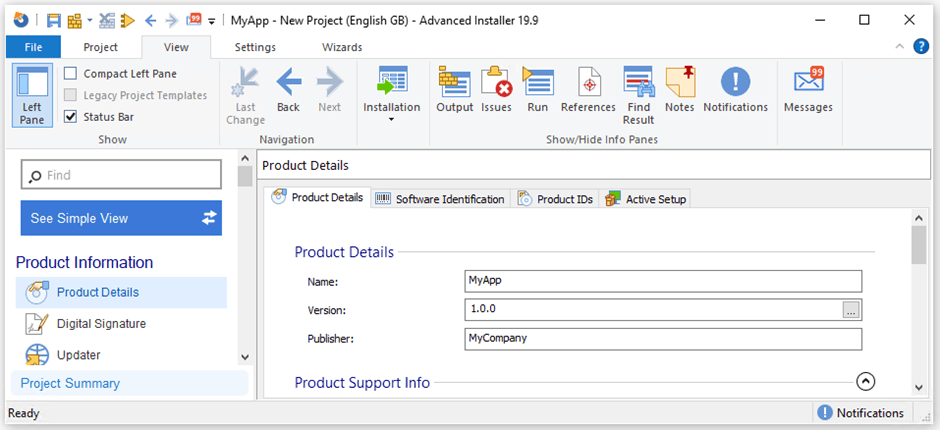Select Product Details in left pane
The height and width of the screenshot is (430, 940).
(x=121, y=293)
